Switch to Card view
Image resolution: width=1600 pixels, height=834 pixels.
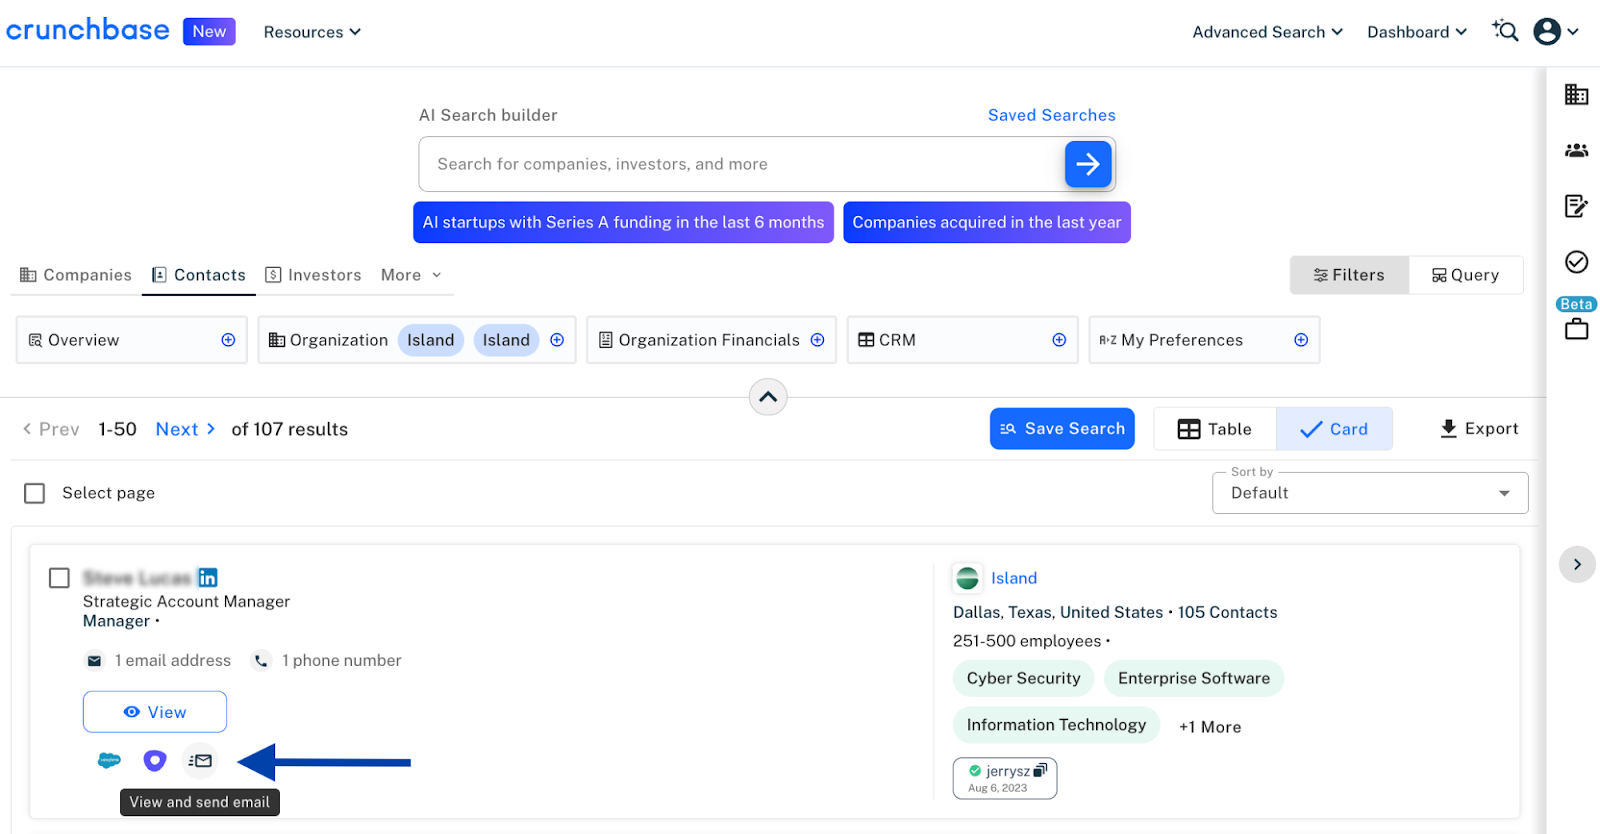coord(1334,429)
